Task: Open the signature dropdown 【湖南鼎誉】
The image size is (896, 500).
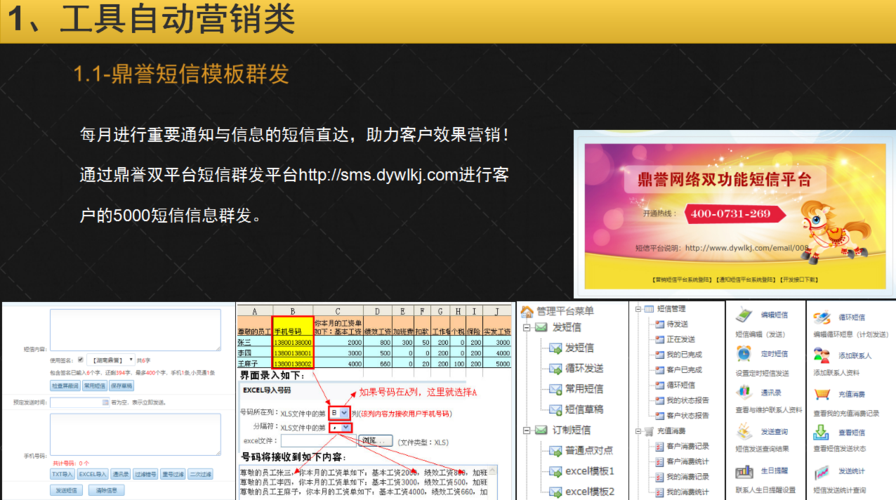Action: (x=110, y=360)
